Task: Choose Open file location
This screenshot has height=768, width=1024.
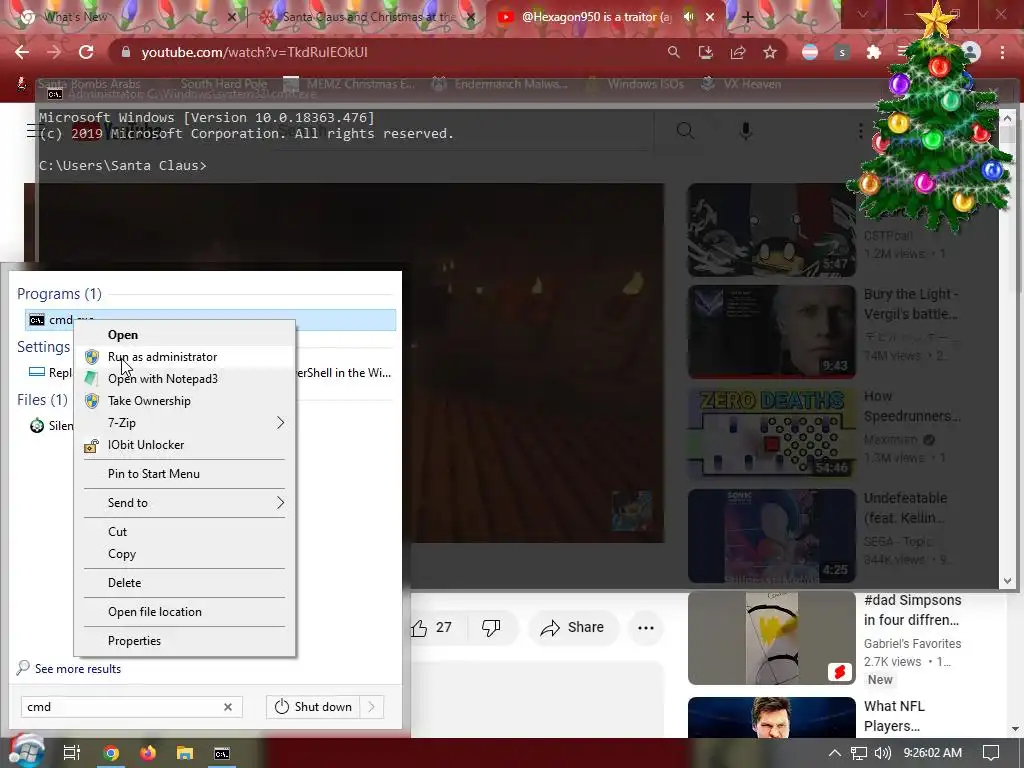Action: 185,612
